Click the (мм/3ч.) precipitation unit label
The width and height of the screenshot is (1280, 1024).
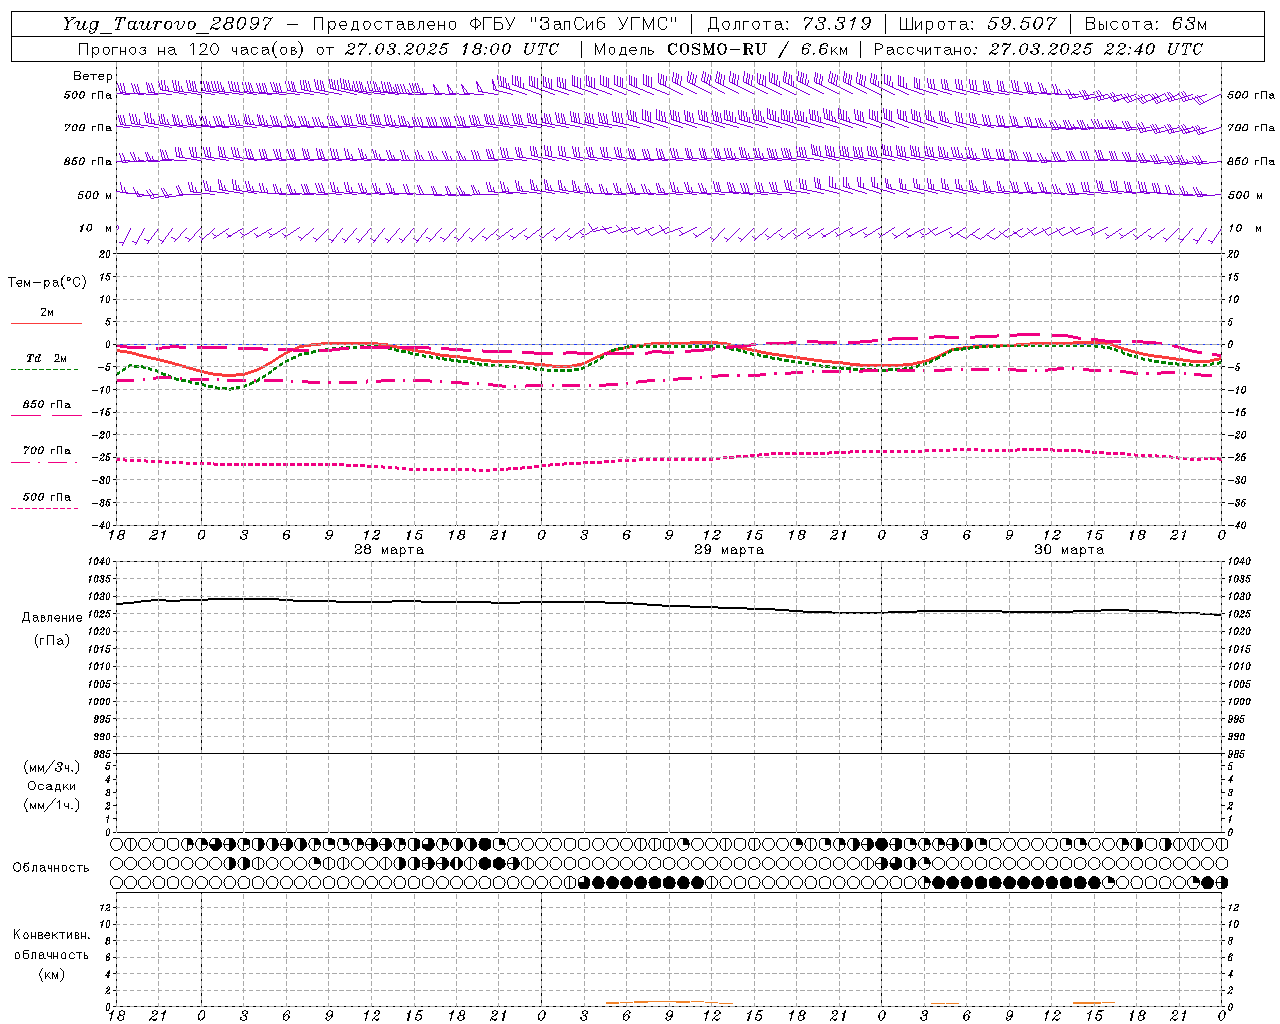(52, 767)
